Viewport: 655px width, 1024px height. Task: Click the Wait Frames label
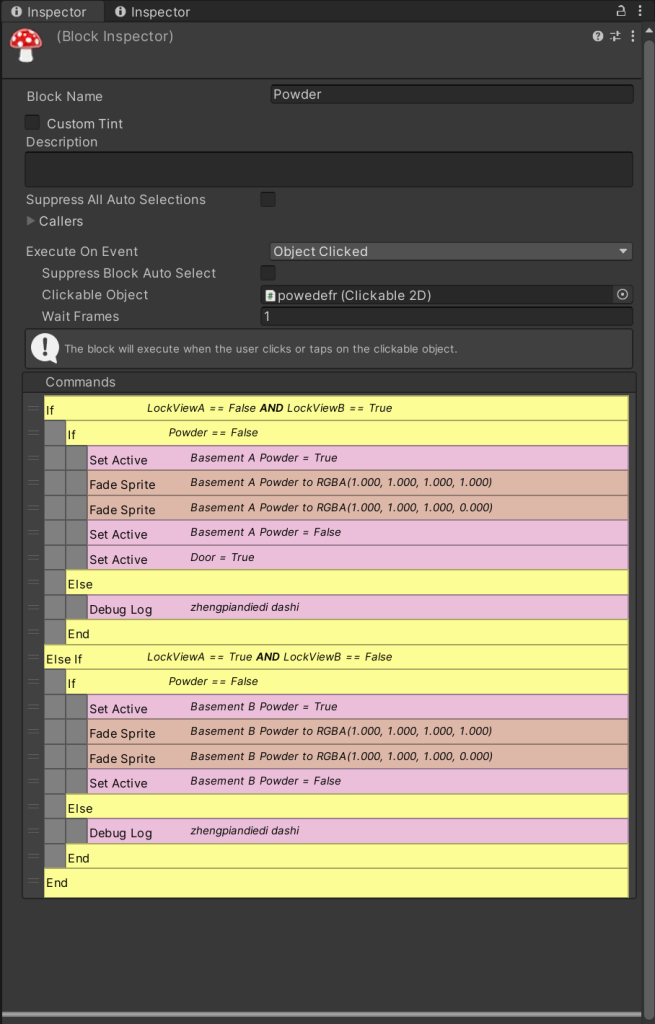click(x=80, y=316)
